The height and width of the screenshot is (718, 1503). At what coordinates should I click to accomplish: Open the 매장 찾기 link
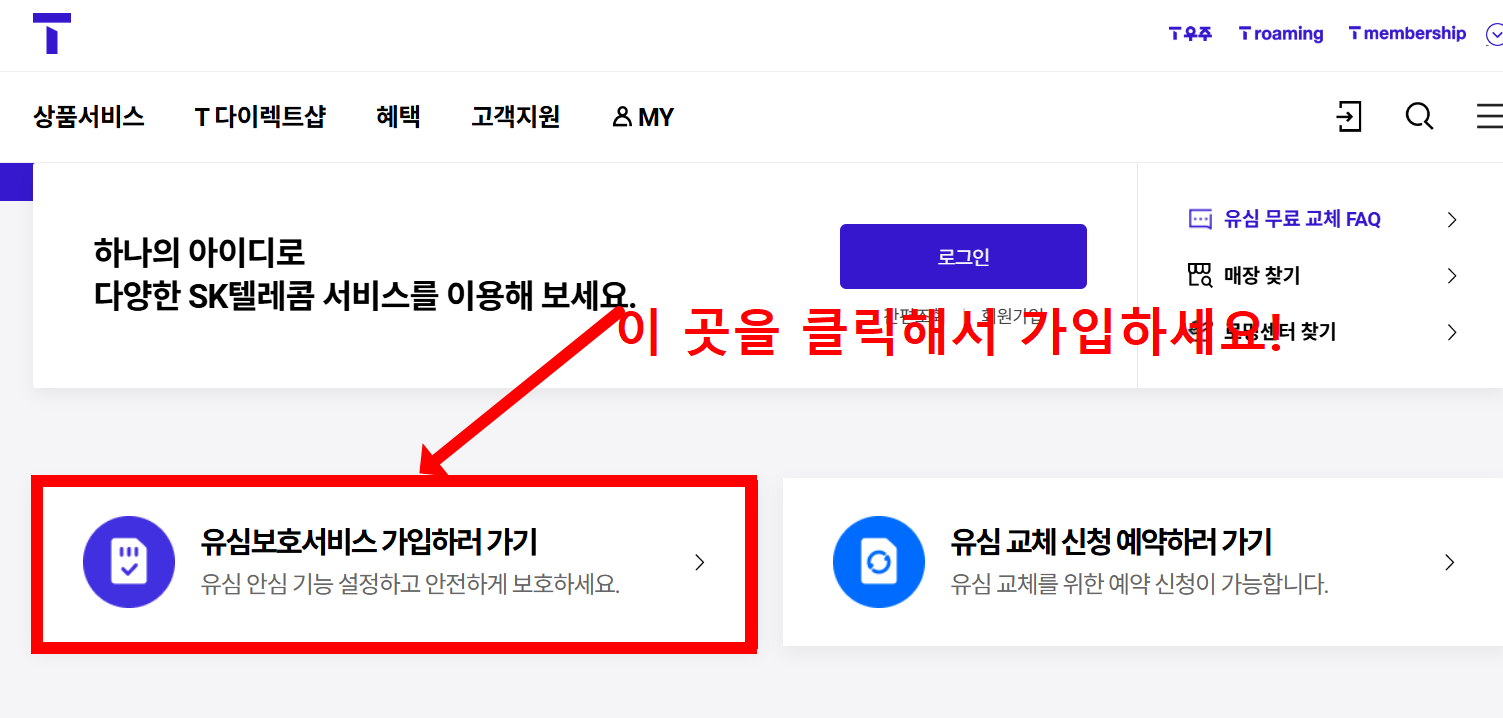click(1262, 275)
